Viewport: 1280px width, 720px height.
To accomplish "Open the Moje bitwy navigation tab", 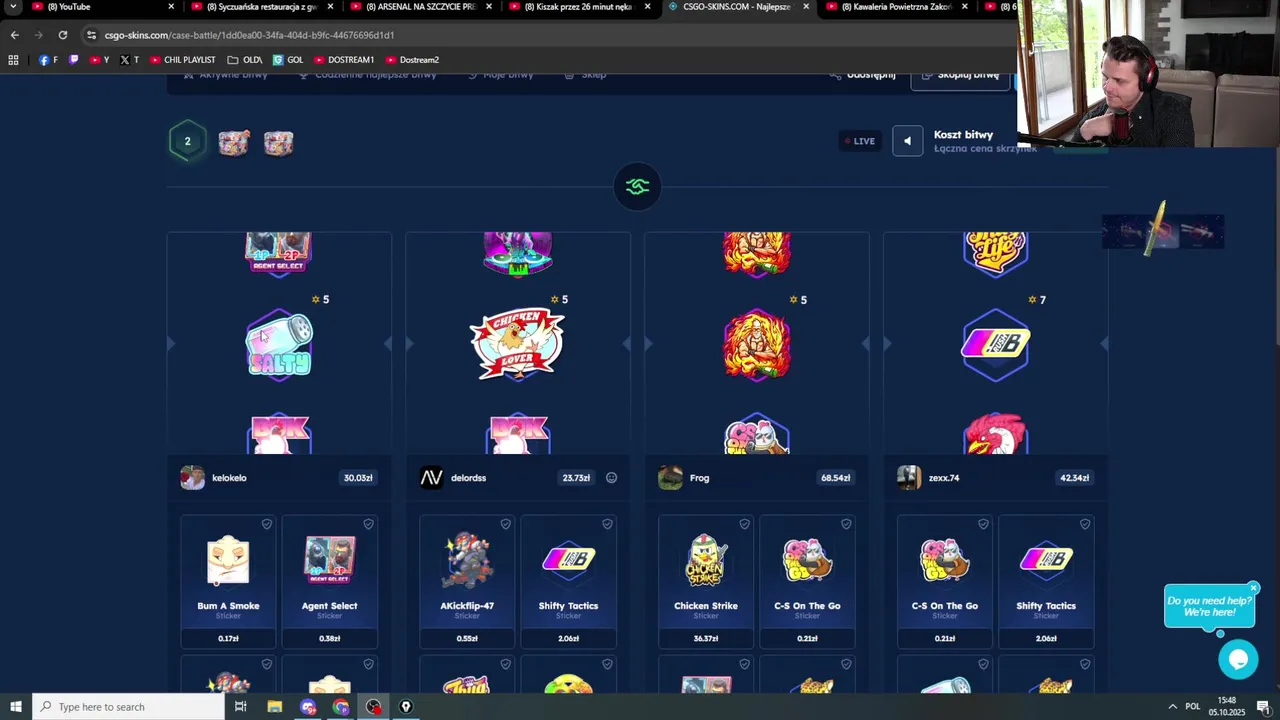I will click(x=501, y=75).
